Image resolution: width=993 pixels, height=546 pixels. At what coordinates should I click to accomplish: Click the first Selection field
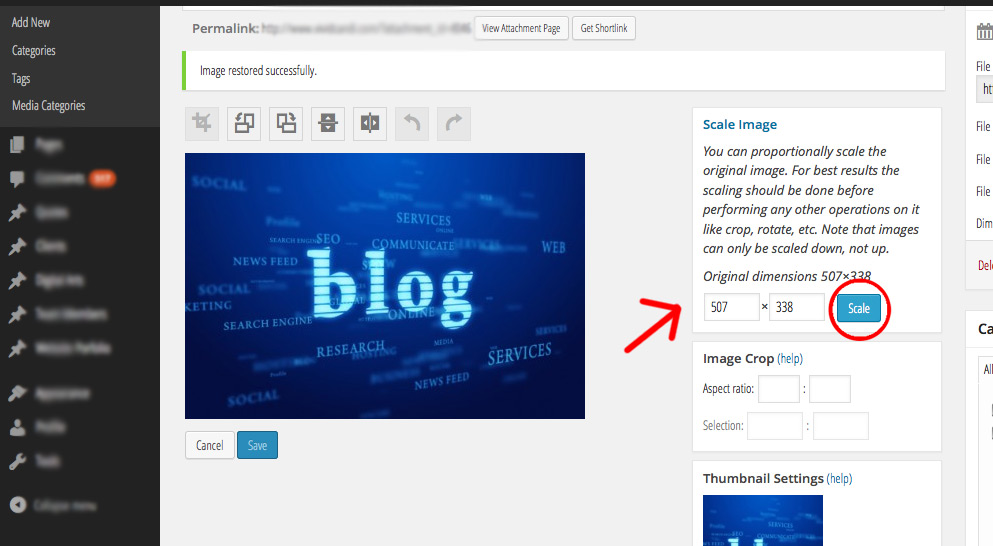click(x=775, y=426)
